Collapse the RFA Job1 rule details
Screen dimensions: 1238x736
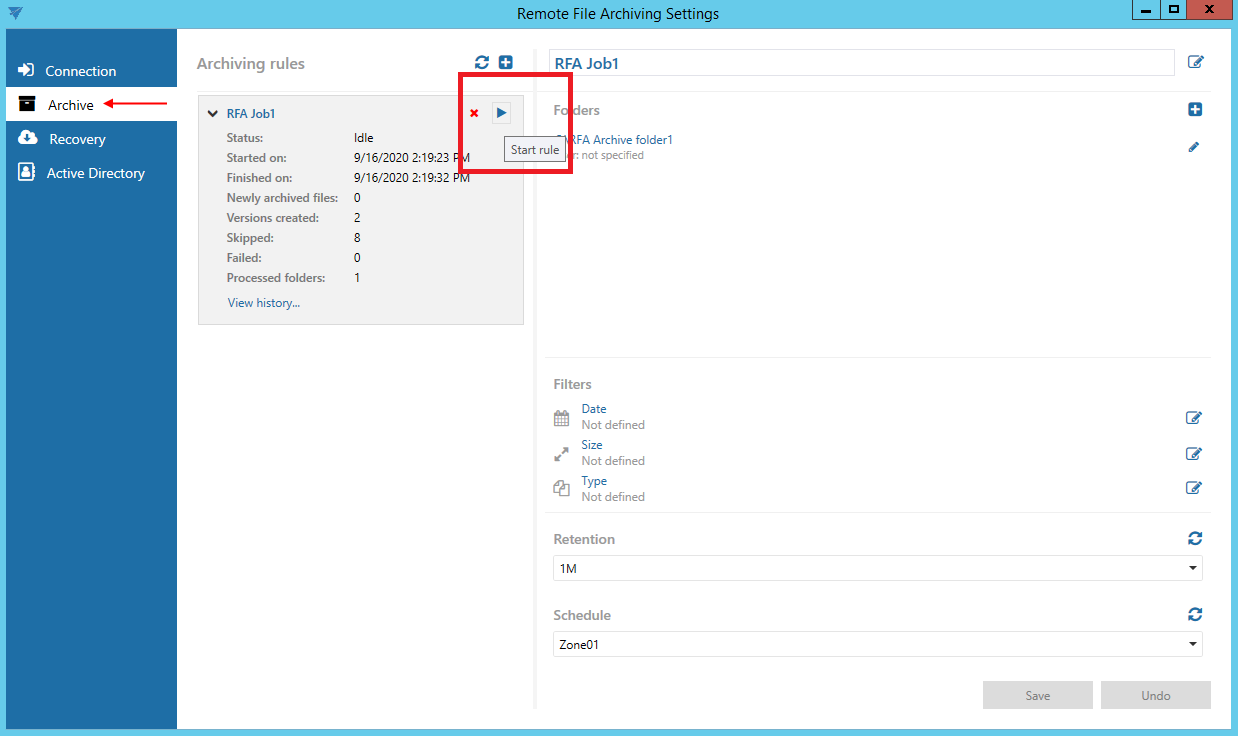click(213, 114)
